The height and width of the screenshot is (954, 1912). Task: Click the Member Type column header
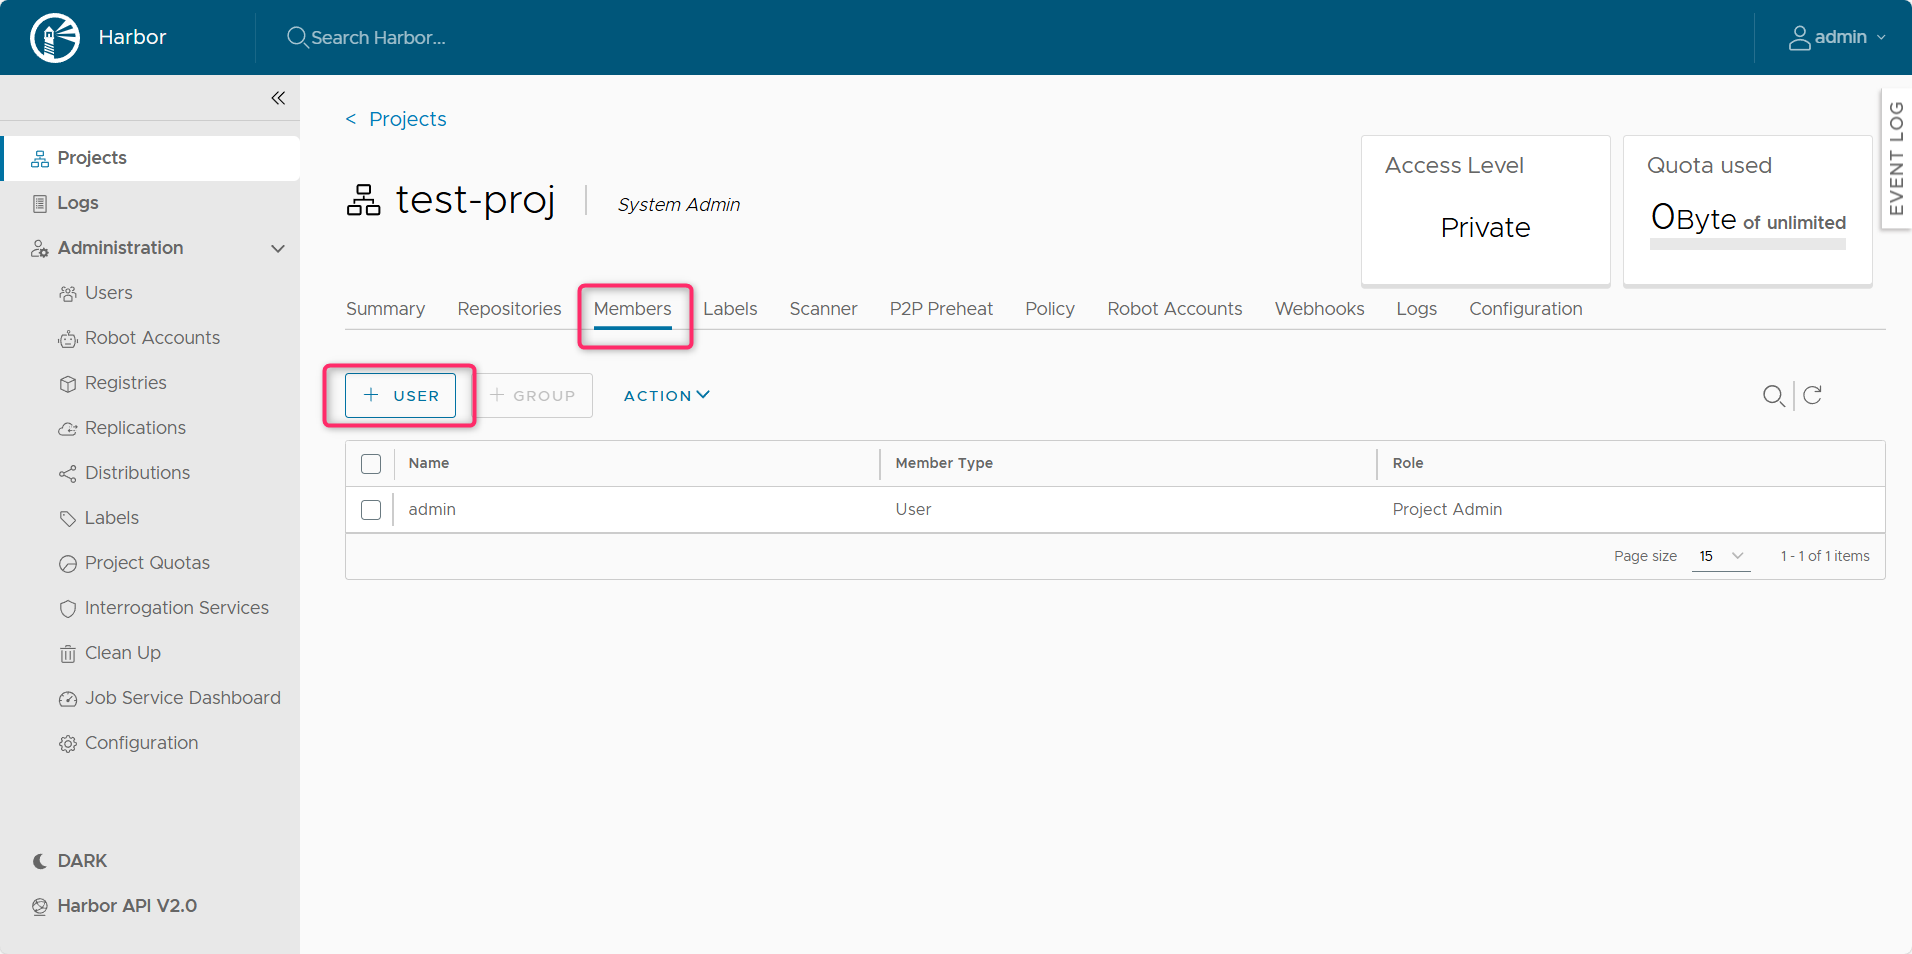(944, 463)
